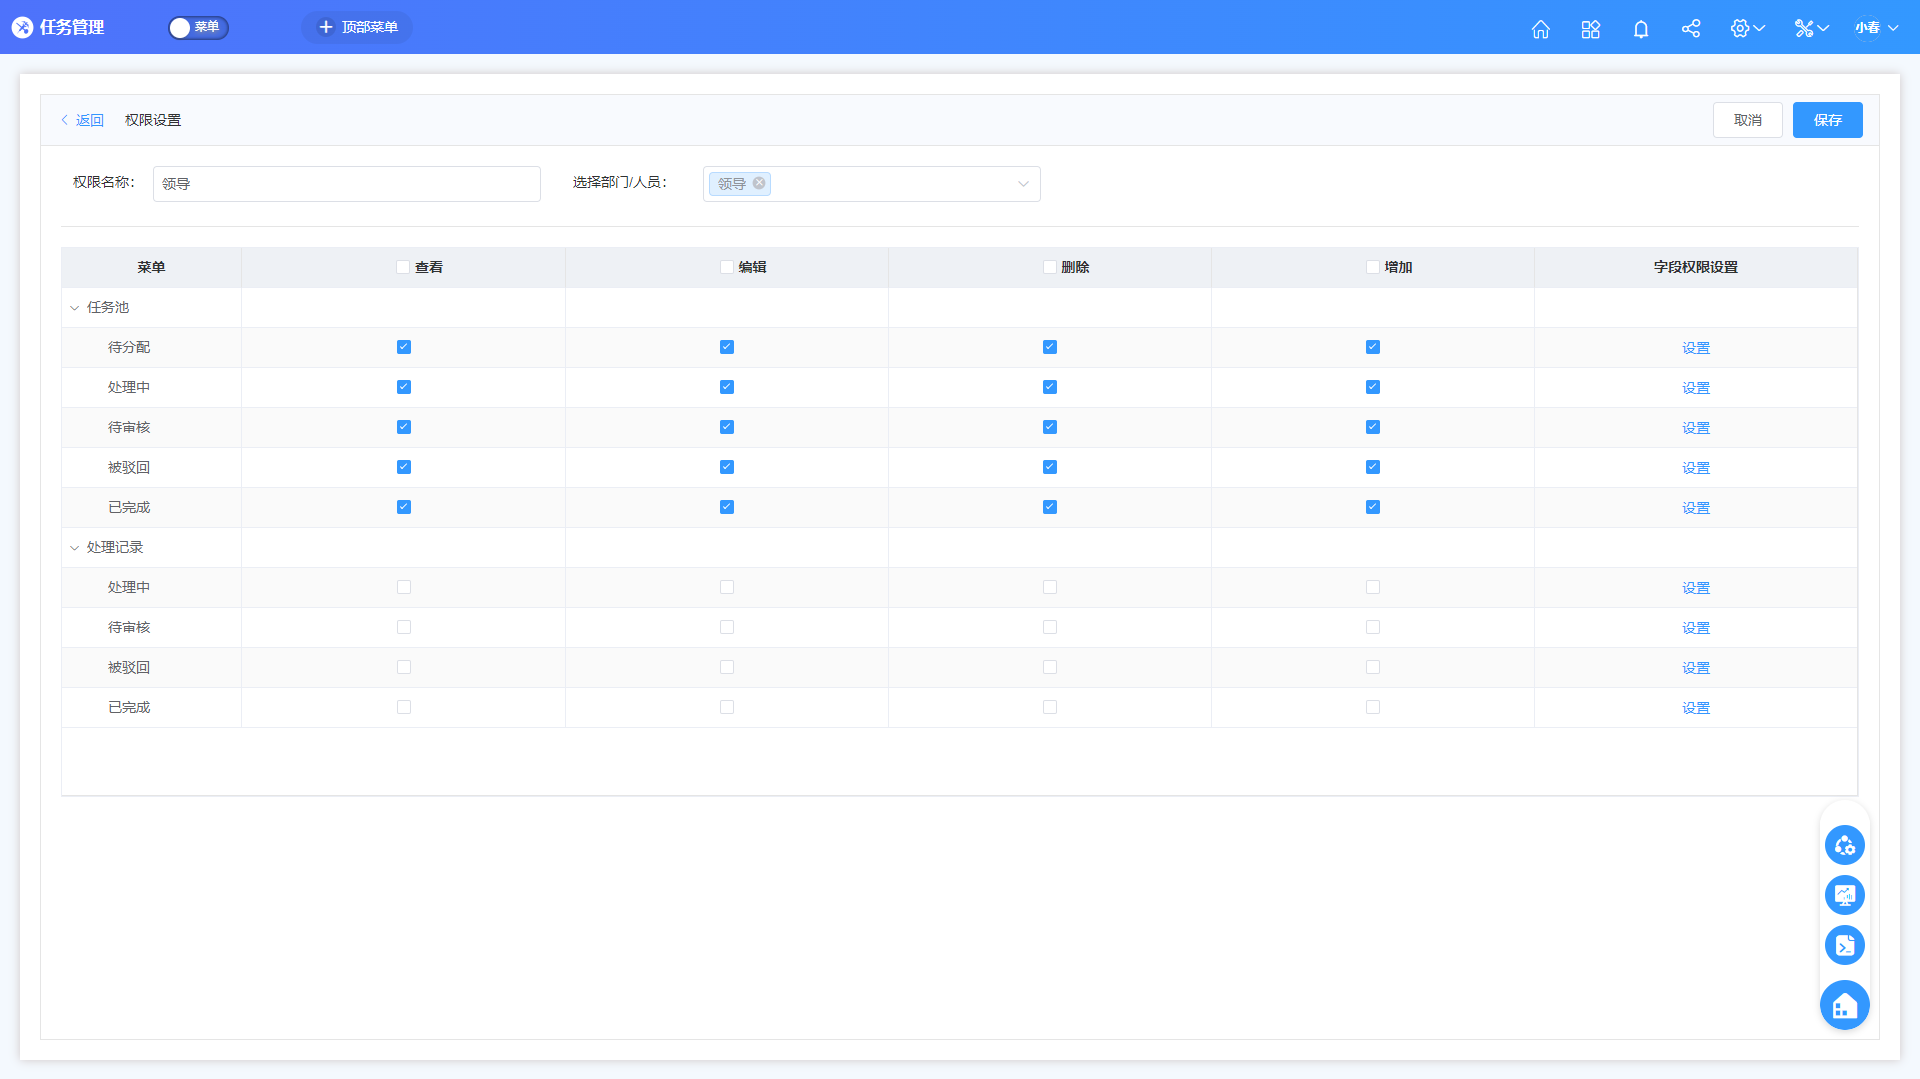Viewport: 1920px width, 1079px height.
Task: Click the 顶部菜单 button
Action: point(357,27)
